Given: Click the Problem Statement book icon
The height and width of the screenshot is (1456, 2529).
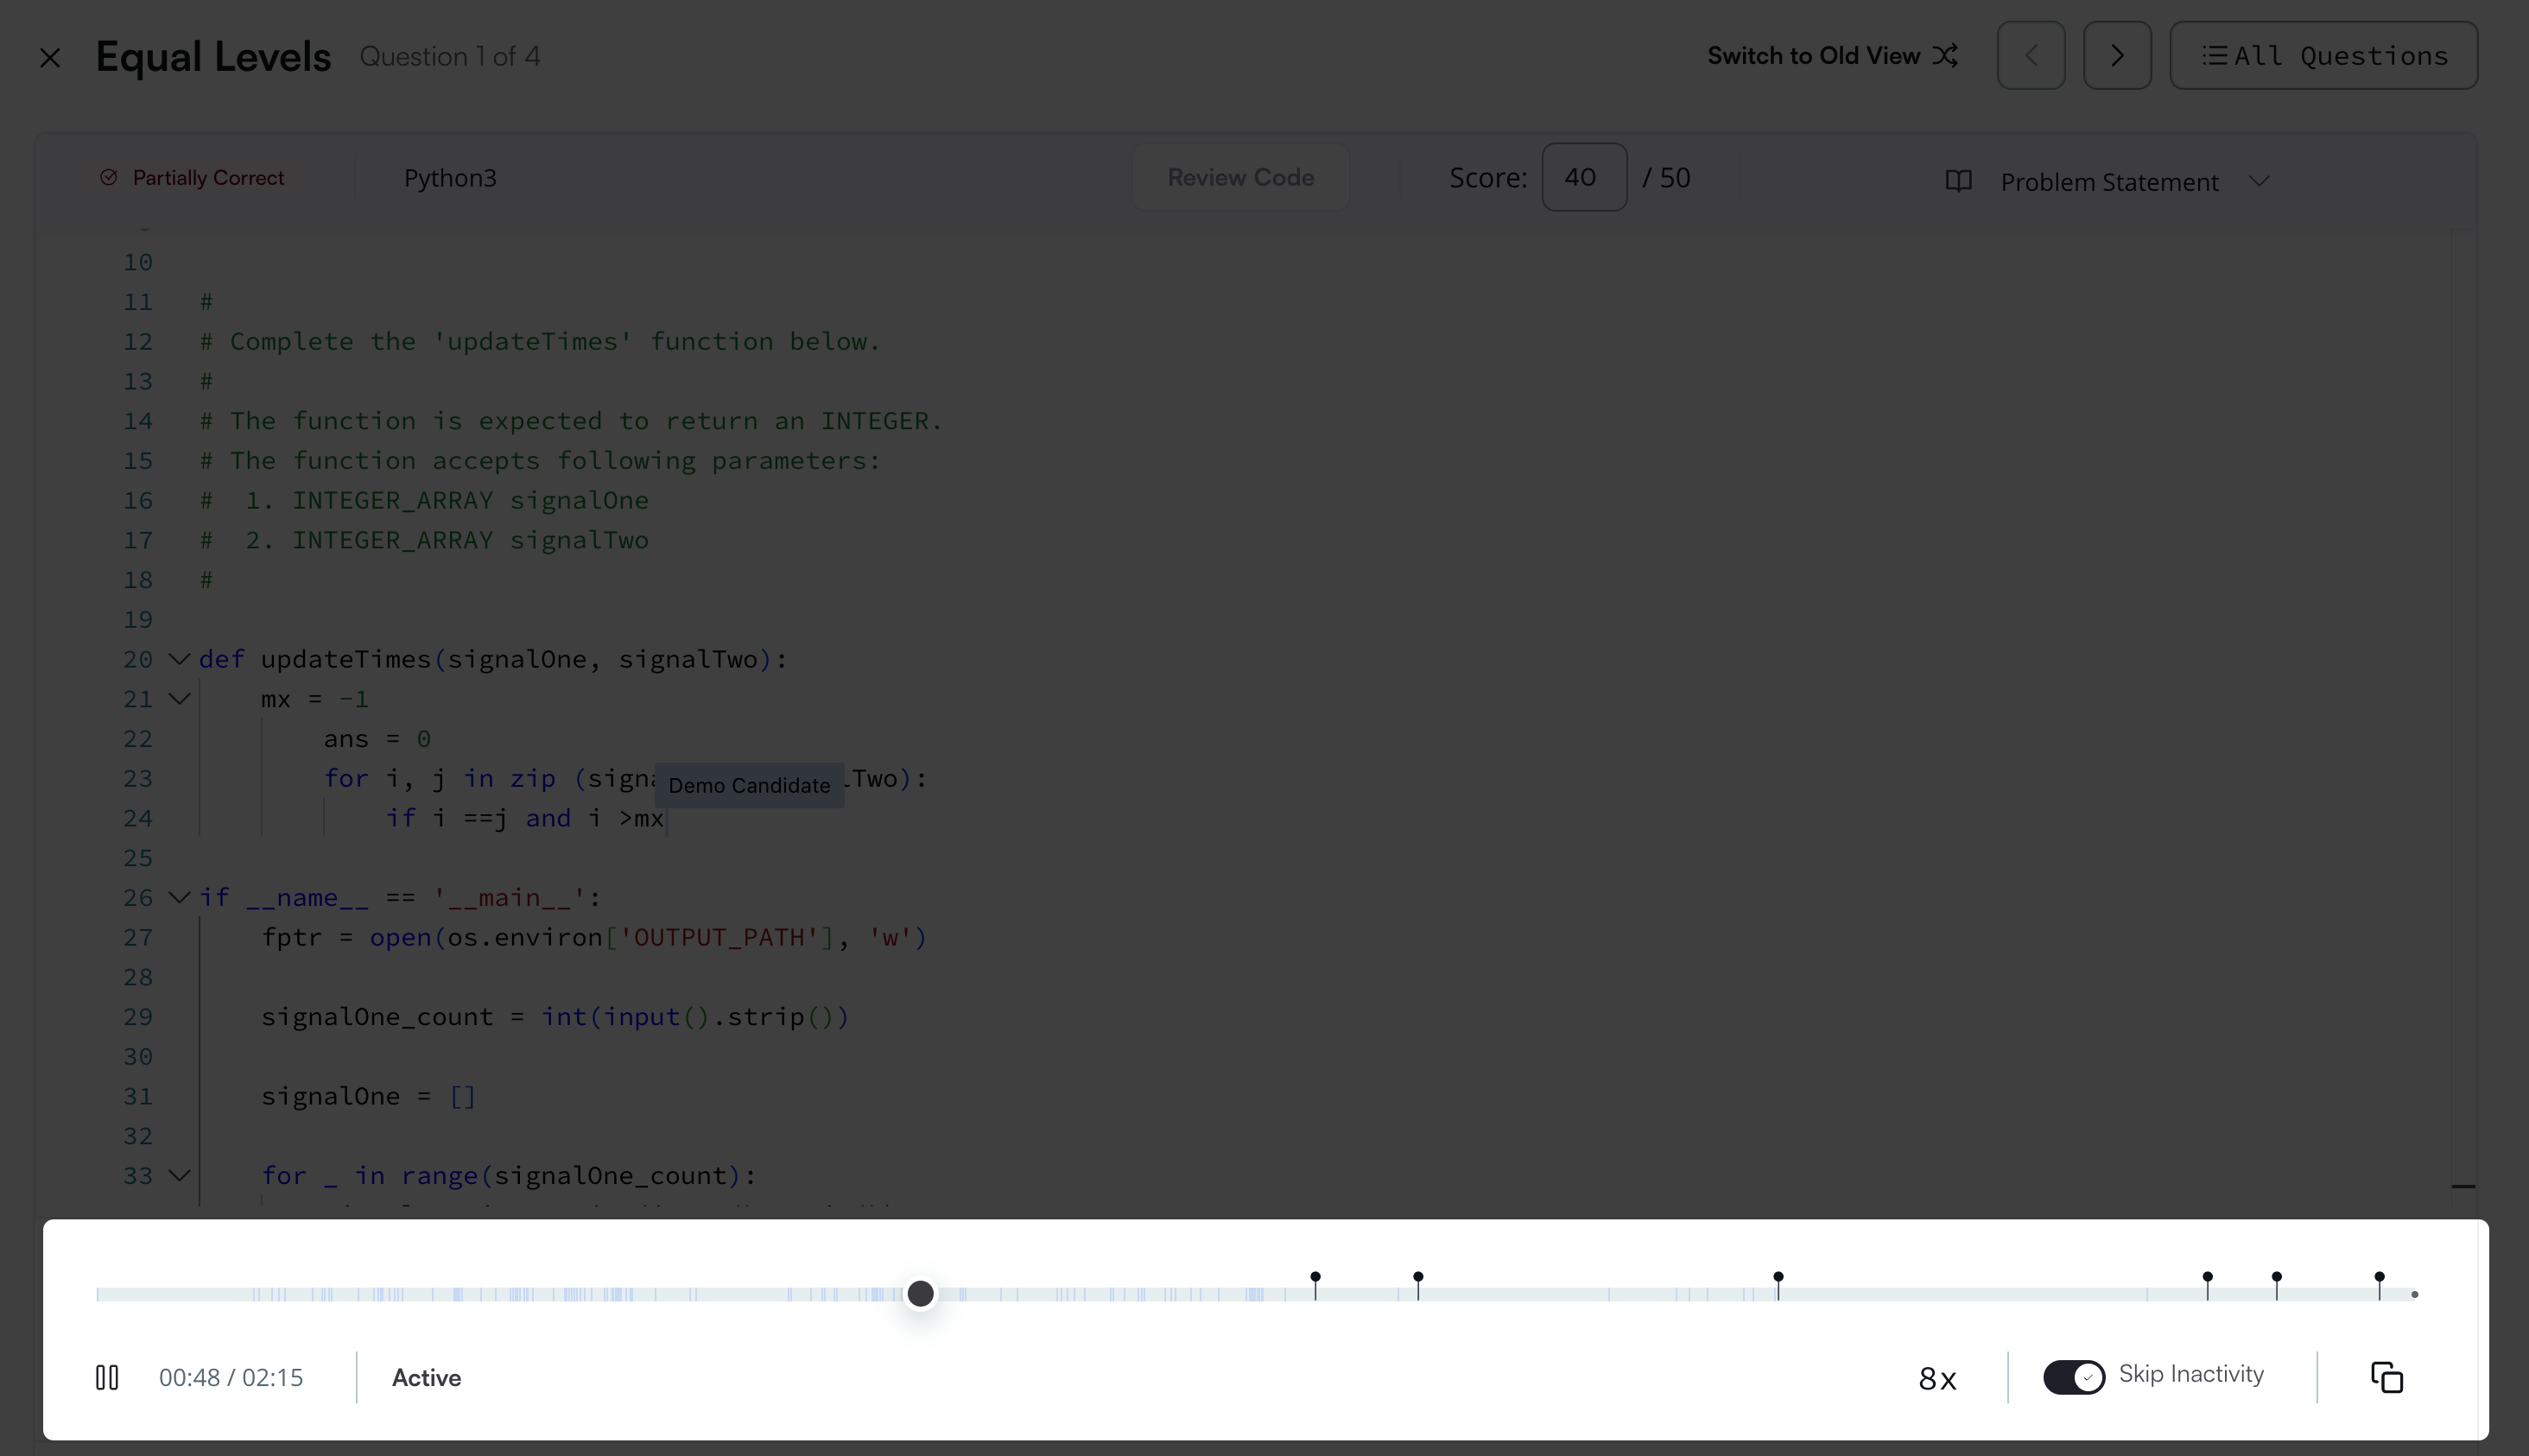Looking at the screenshot, I should [x=1958, y=181].
